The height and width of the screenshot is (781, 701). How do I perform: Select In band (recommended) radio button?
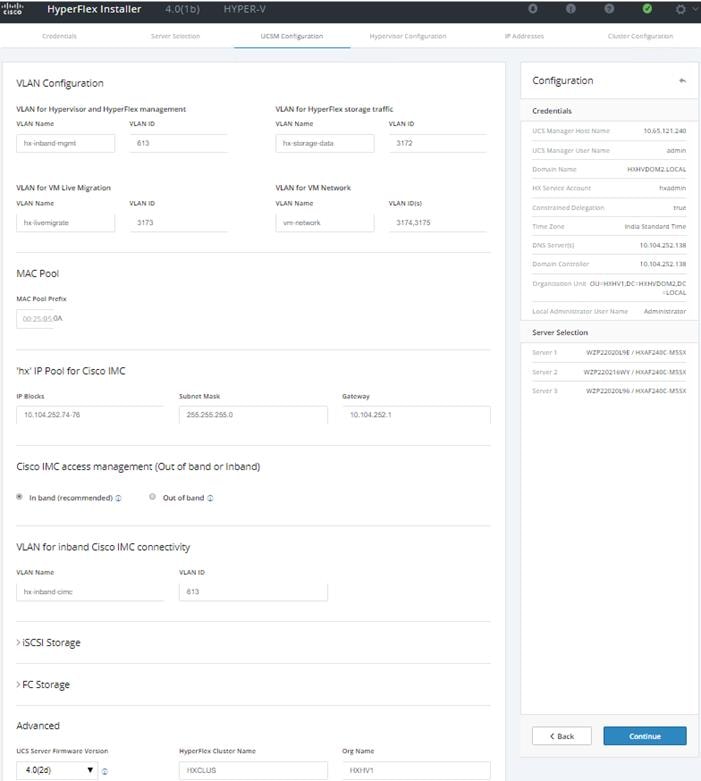(x=19, y=497)
